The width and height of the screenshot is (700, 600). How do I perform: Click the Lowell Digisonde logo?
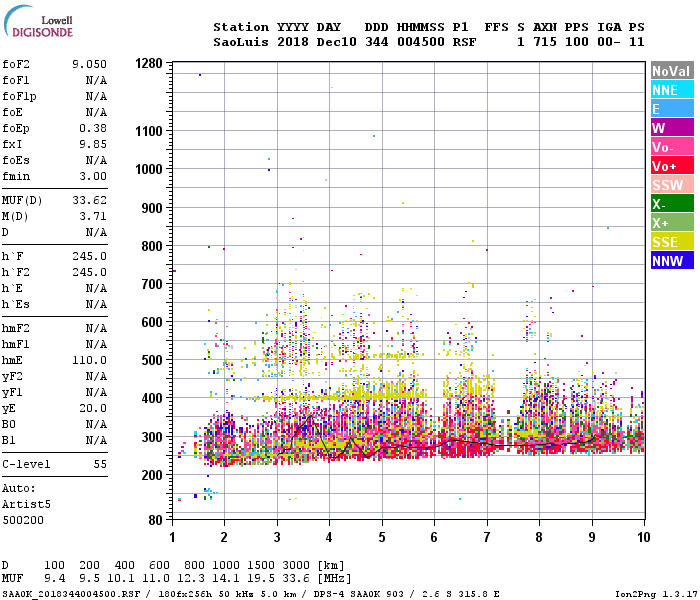tap(38, 22)
